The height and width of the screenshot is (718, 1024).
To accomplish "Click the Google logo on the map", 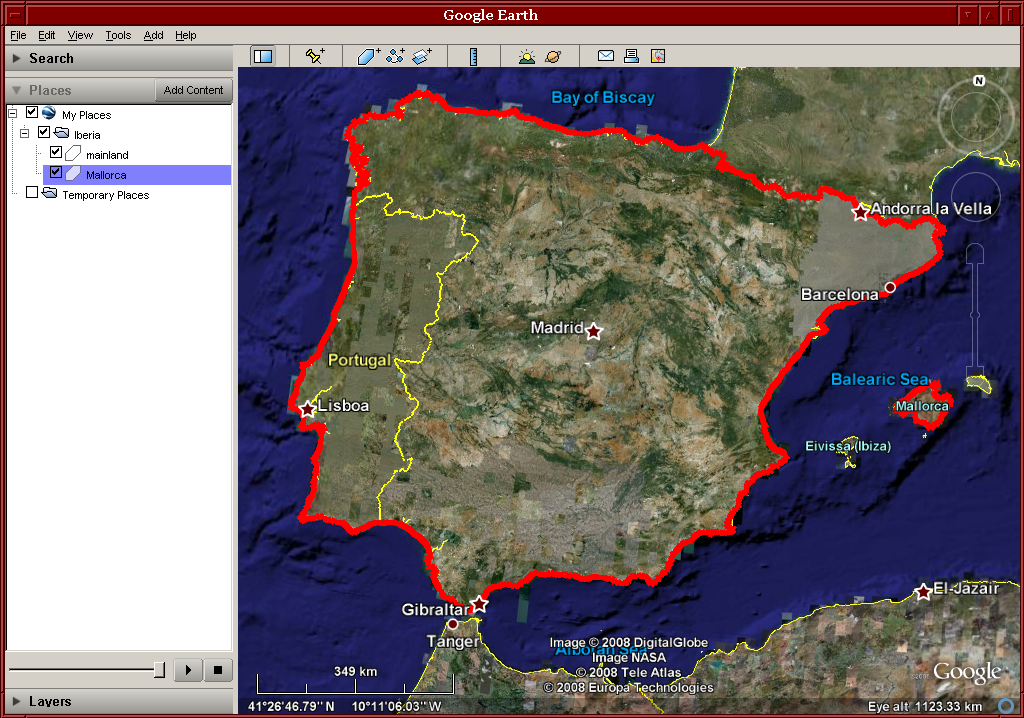I will tap(967, 672).
